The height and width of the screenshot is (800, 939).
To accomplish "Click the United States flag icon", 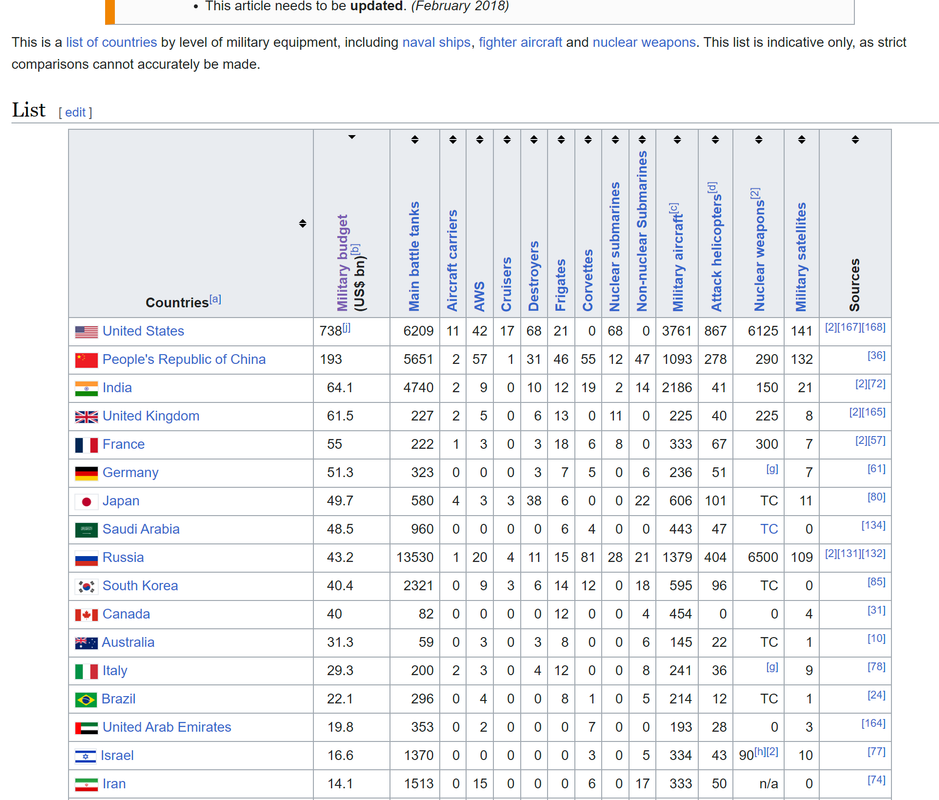I will point(86,332).
